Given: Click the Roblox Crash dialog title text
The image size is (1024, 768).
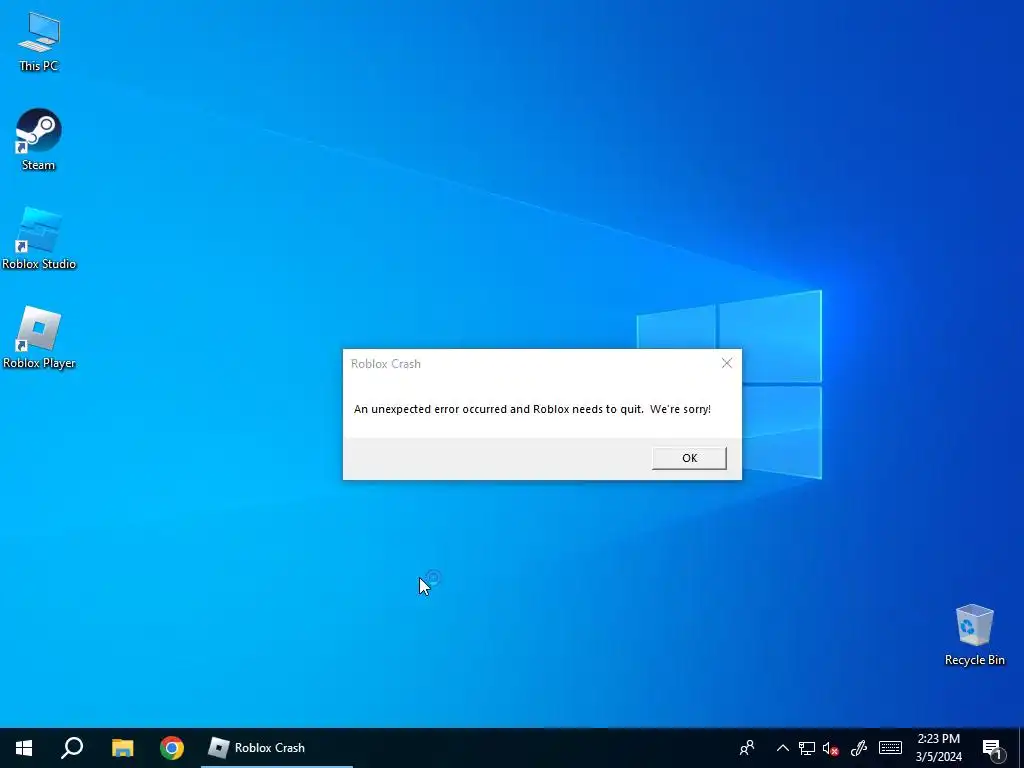Looking at the screenshot, I should click(386, 364).
